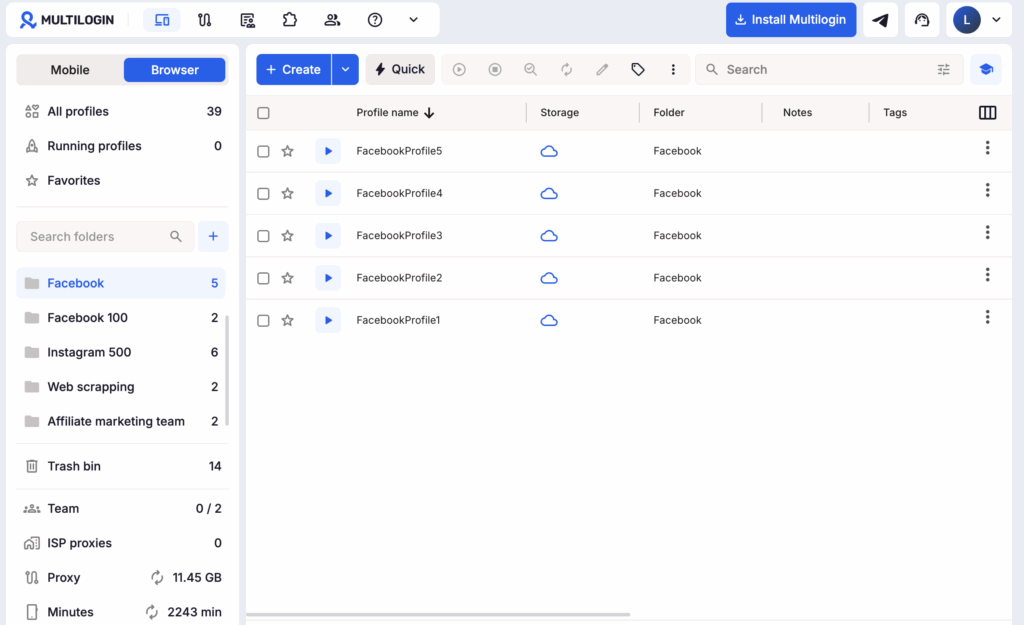The height and width of the screenshot is (625, 1024).
Task: Open the Web scrapping folder
Action: coord(121,387)
